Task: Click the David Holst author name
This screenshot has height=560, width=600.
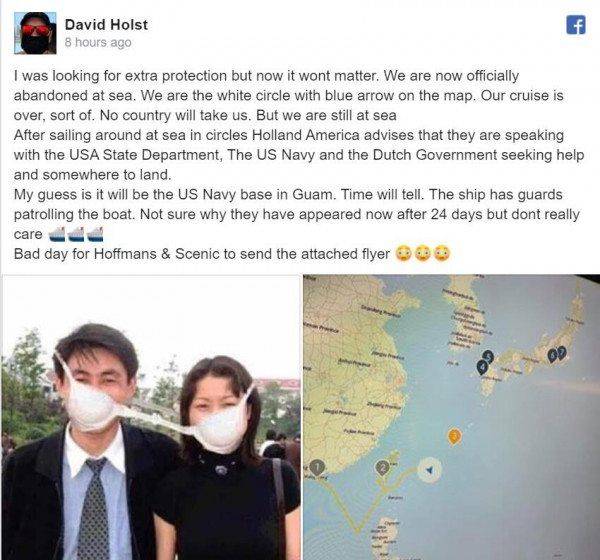Action: (106, 24)
